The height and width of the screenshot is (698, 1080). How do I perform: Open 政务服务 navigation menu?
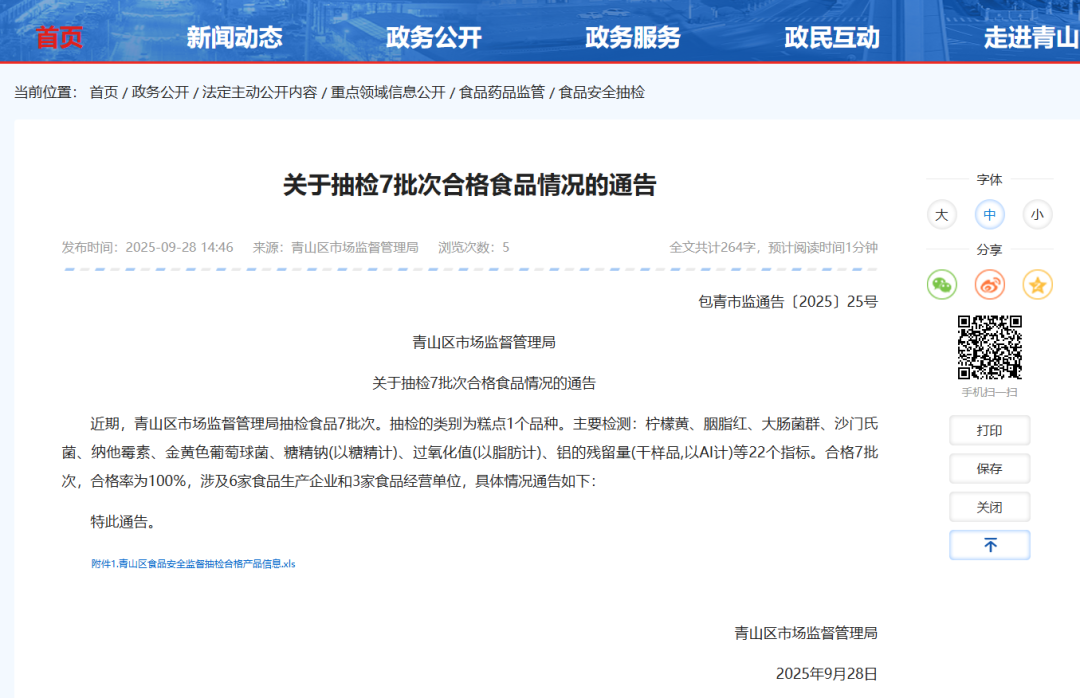click(632, 38)
